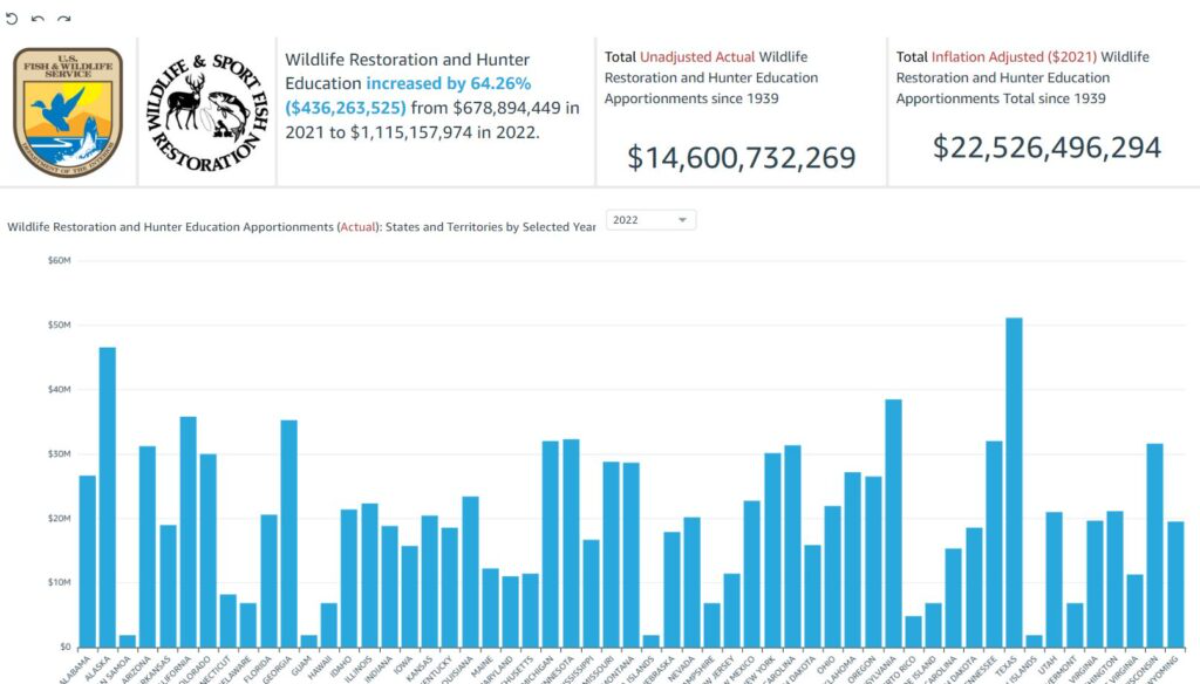Image resolution: width=1200 pixels, height=684 pixels.
Task: Click the reset (revert) arrow icon
Action: tap(12, 19)
